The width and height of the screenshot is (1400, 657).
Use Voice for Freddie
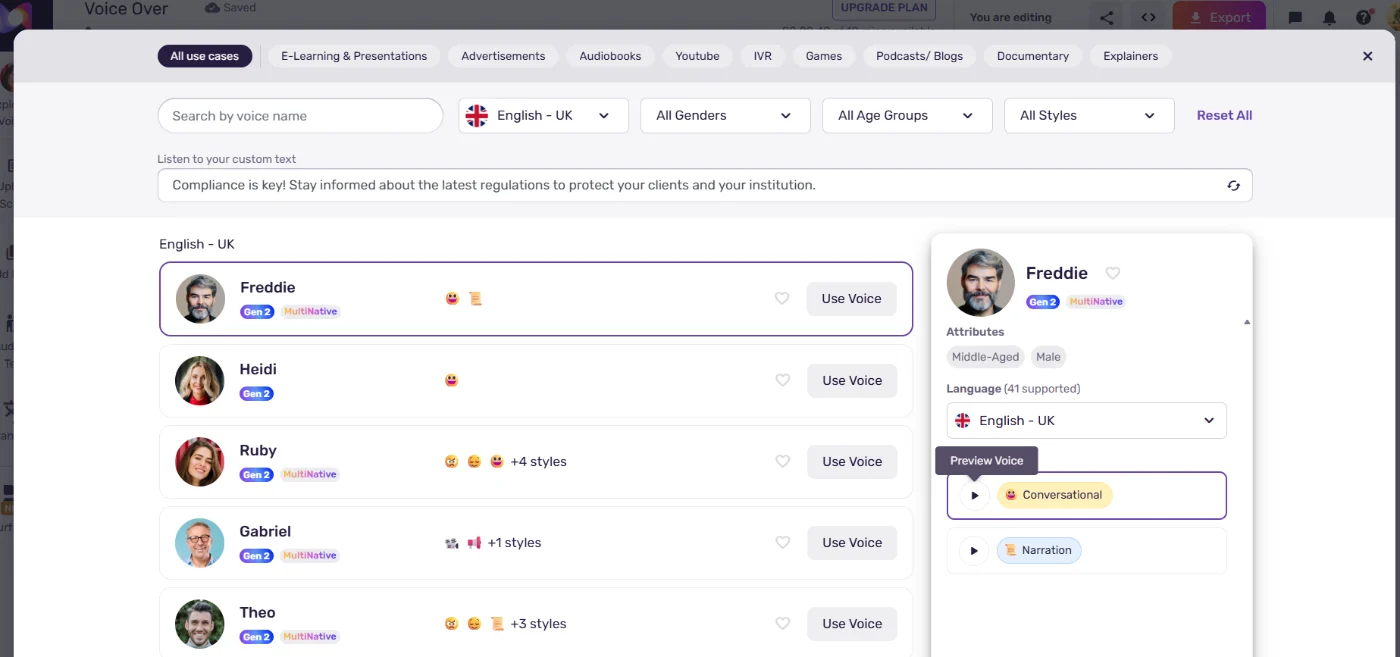point(852,298)
